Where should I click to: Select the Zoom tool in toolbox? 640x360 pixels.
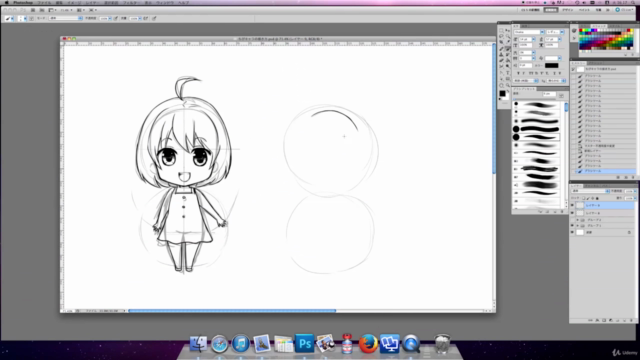pyautogui.click(x=508, y=85)
